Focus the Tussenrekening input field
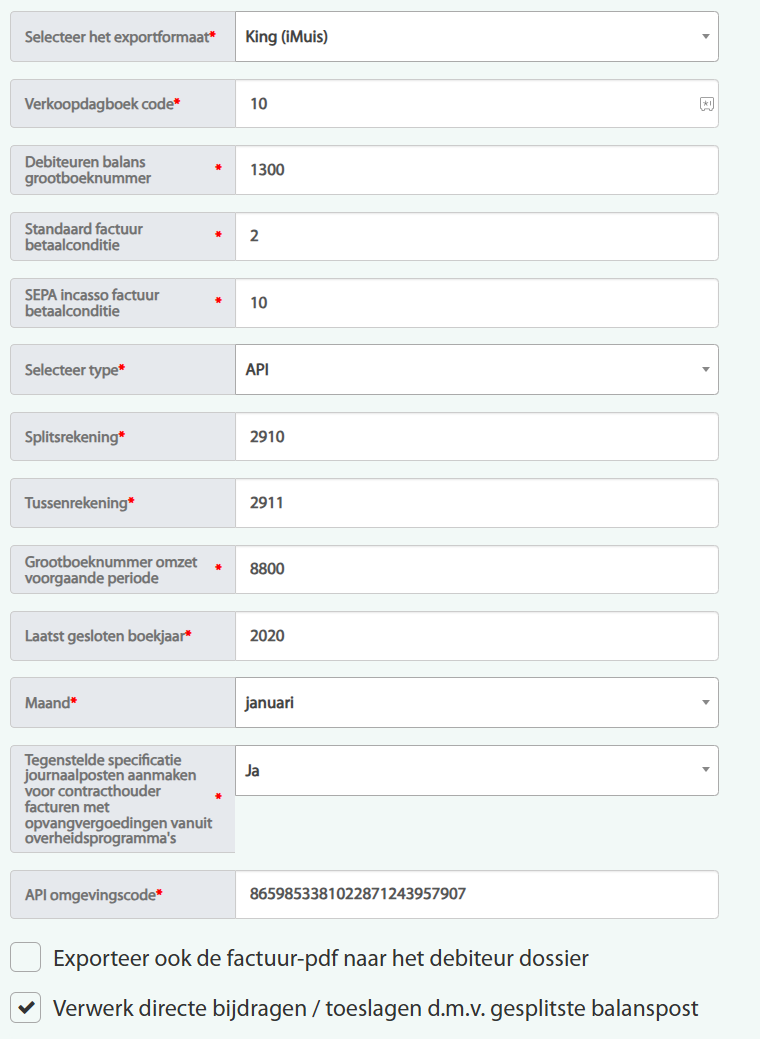Screen dimensions: 760x1039 point(476,503)
